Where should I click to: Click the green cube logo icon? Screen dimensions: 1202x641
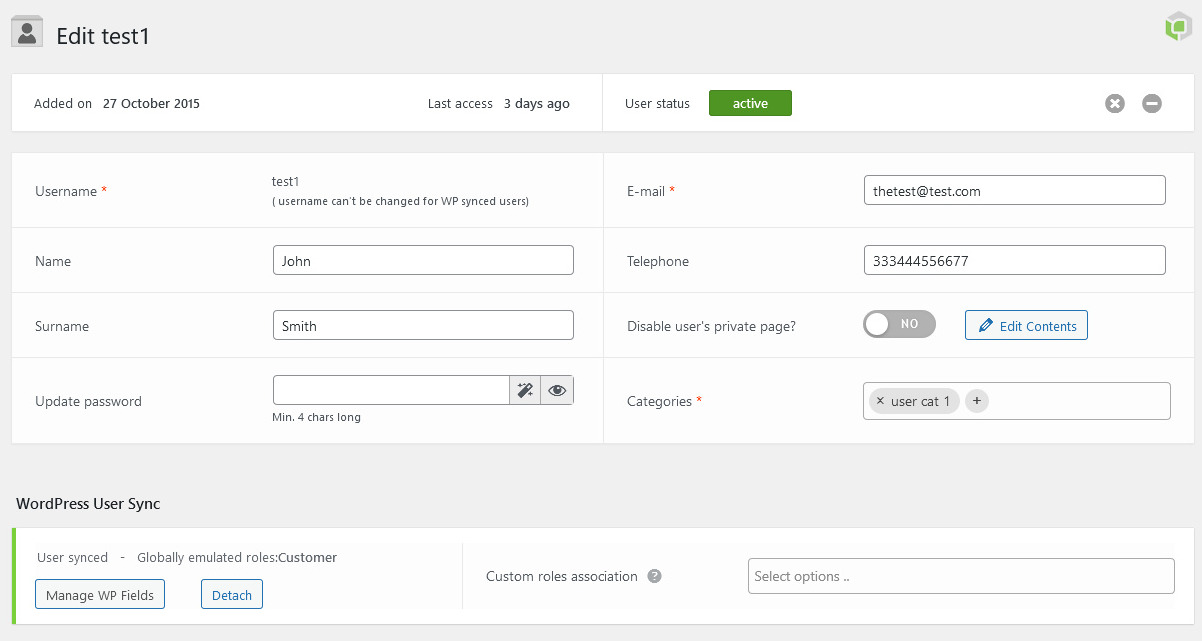1178,27
